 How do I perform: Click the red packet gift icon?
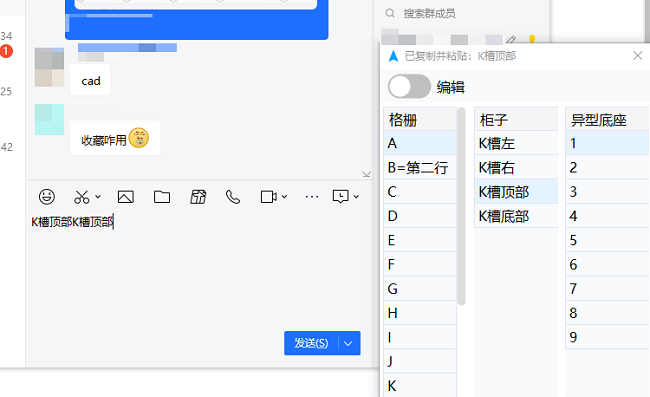point(198,197)
